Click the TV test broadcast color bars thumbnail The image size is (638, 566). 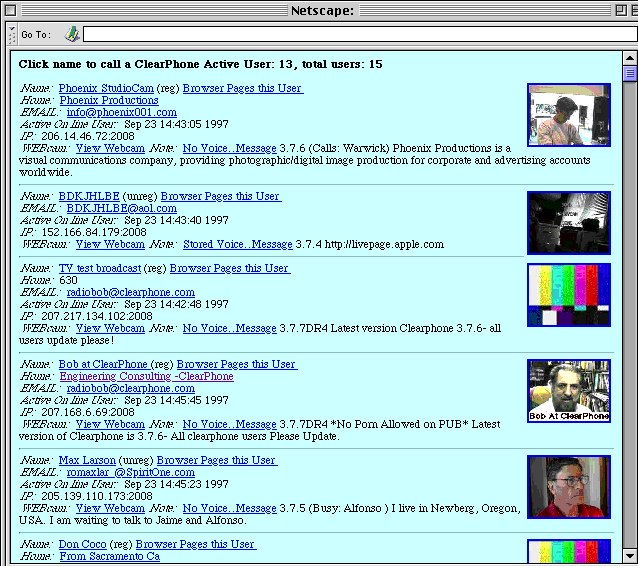tap(569, 295)
